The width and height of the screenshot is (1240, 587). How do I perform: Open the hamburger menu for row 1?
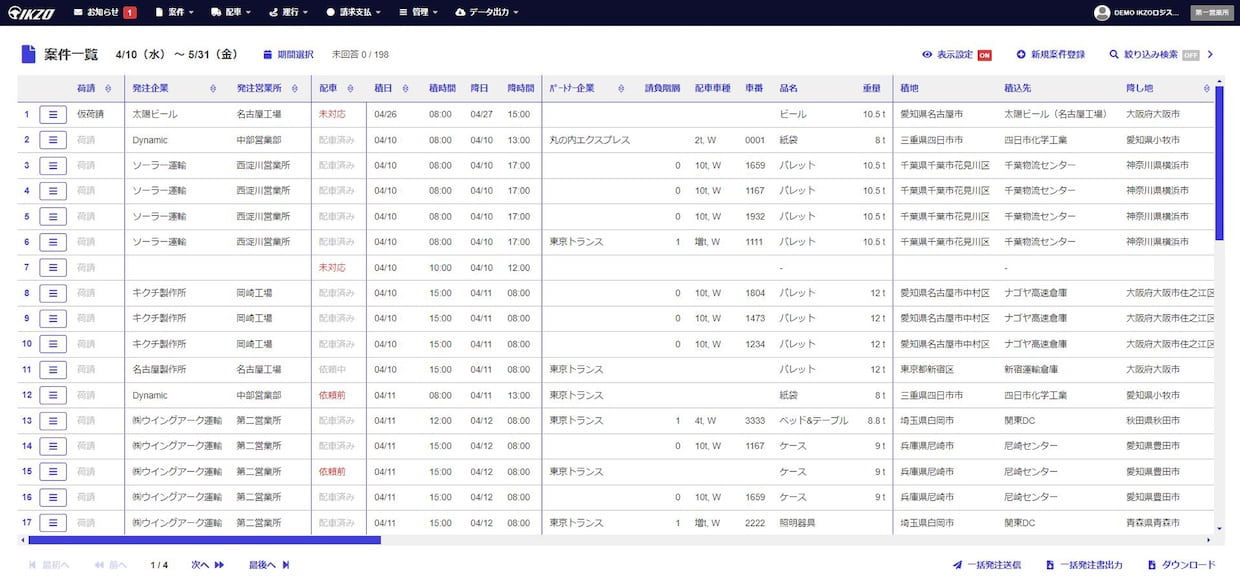point(53,114)
